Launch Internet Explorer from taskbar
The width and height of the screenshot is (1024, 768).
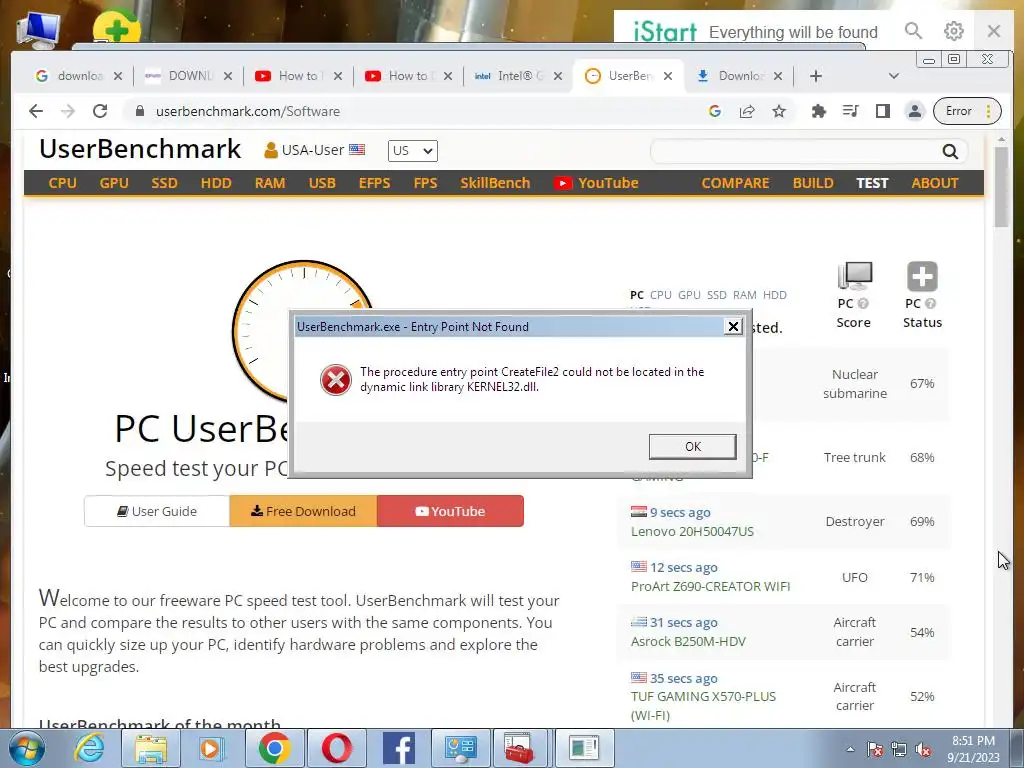[89, 748]
